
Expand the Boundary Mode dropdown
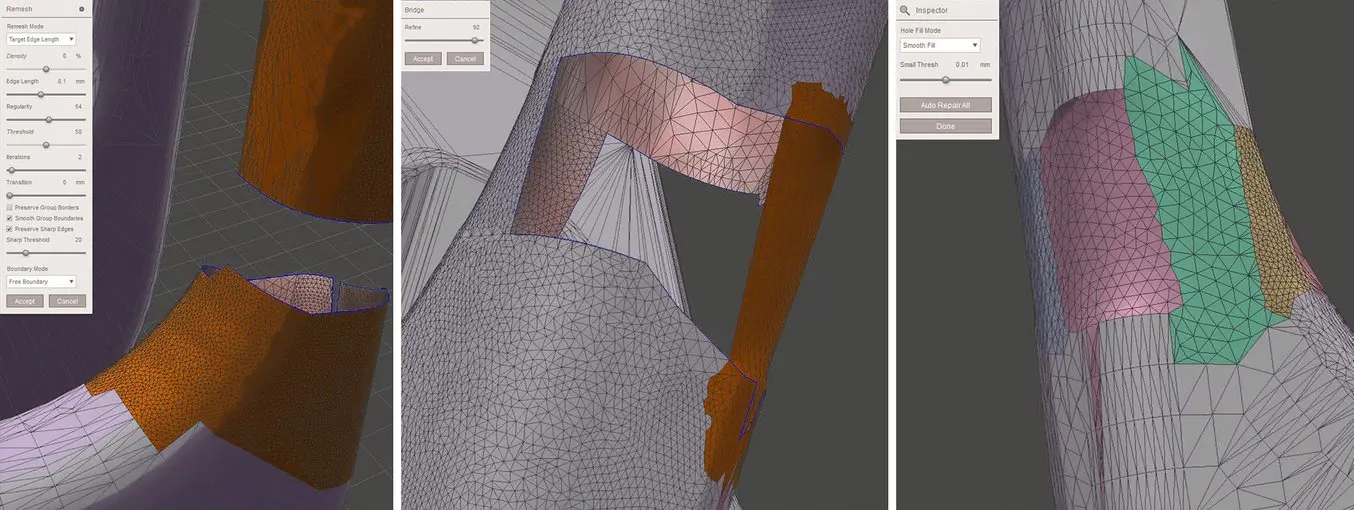[41, 282]
